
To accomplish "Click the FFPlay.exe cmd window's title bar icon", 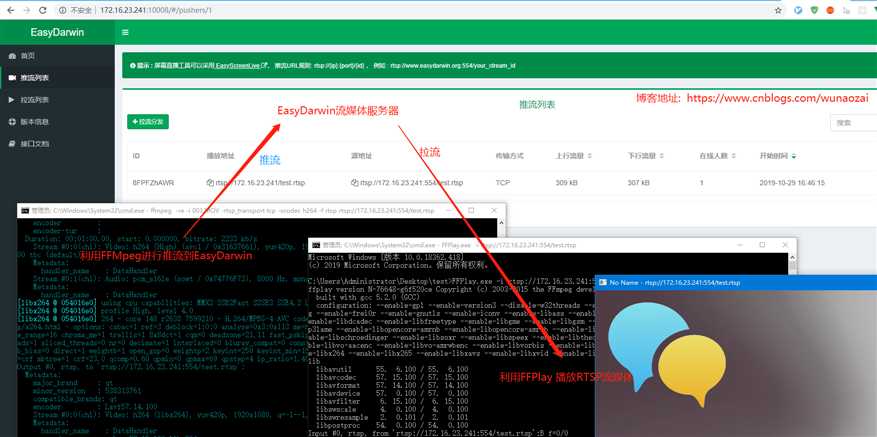I will coord(316,245).
